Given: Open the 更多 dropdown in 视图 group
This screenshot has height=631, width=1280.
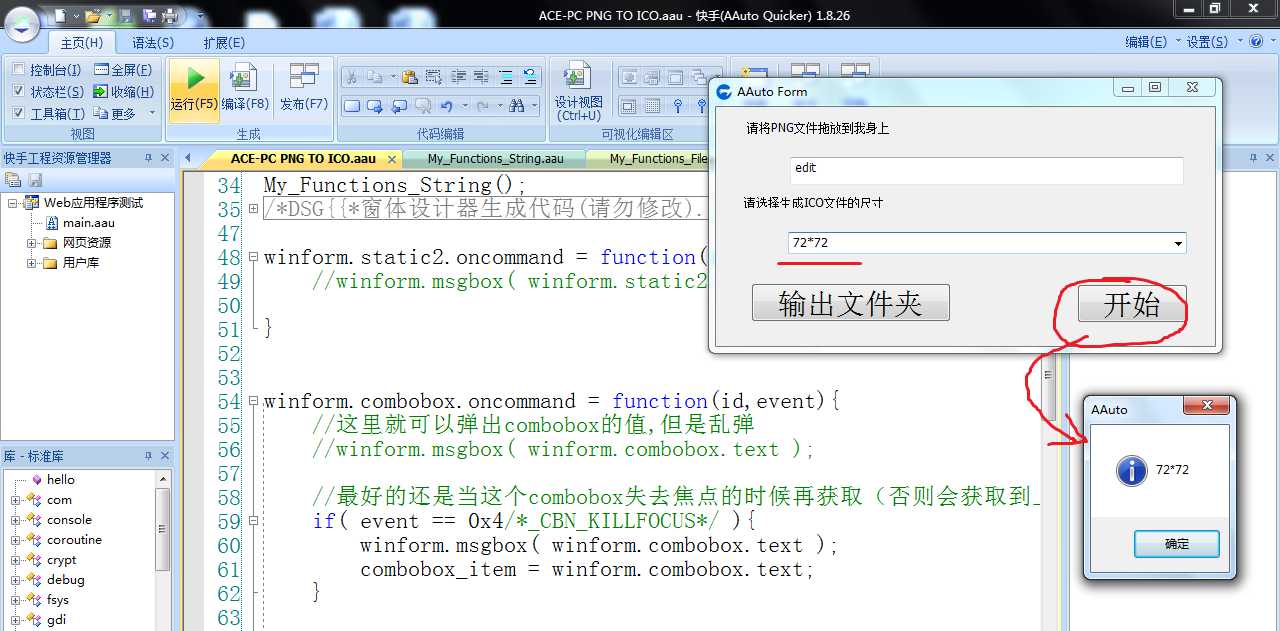Looking at the screenshot, I should click(x=124, y=113).
